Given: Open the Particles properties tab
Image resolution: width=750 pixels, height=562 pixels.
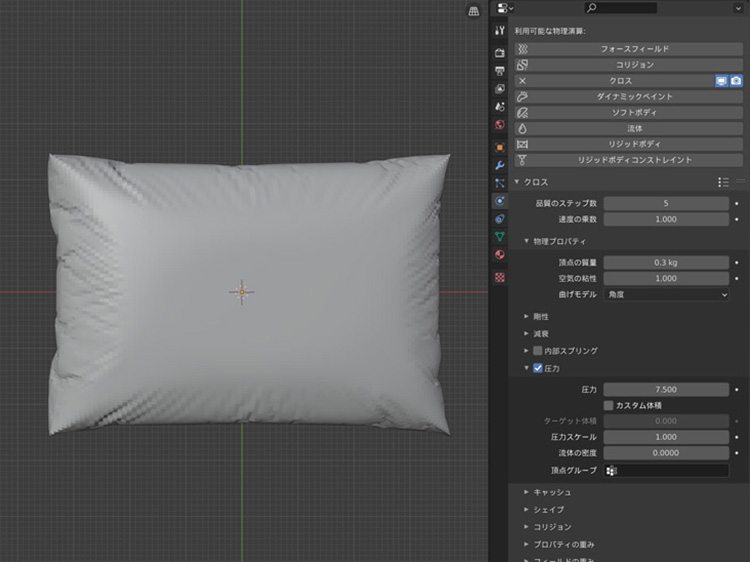Looking at the screenshot, I should pos(500,183).
